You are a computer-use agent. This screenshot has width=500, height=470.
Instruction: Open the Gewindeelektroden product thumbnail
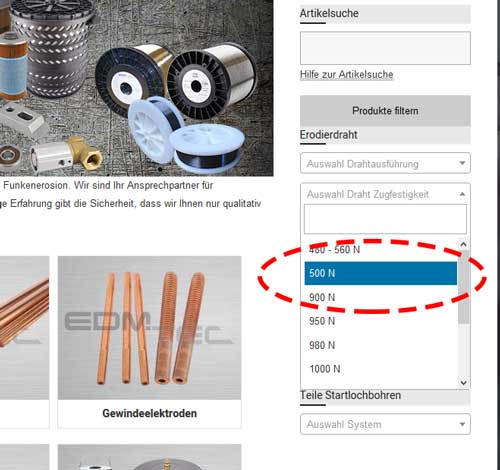click(149, 328)
